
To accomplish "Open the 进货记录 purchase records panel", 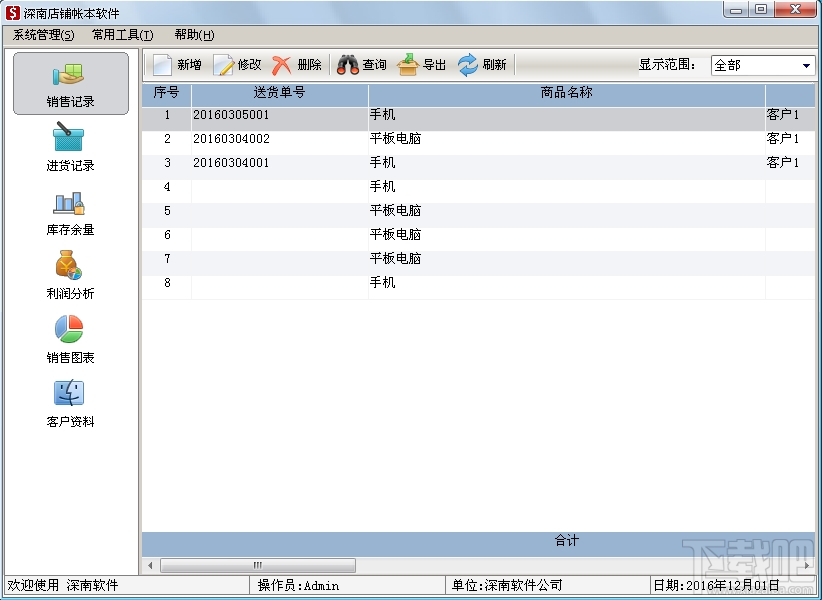I will [x=71, y=147].
